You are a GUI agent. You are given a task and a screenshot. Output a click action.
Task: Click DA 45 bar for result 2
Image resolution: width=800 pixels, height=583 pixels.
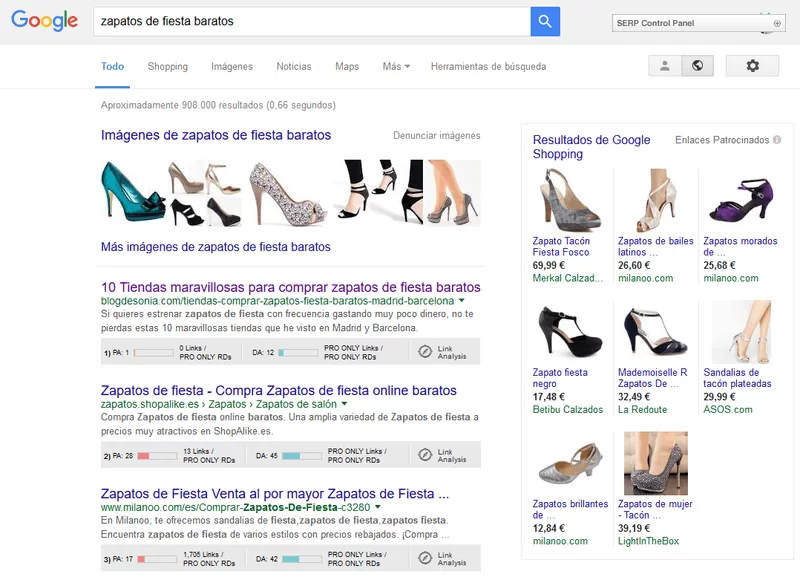tap(302, 455)
